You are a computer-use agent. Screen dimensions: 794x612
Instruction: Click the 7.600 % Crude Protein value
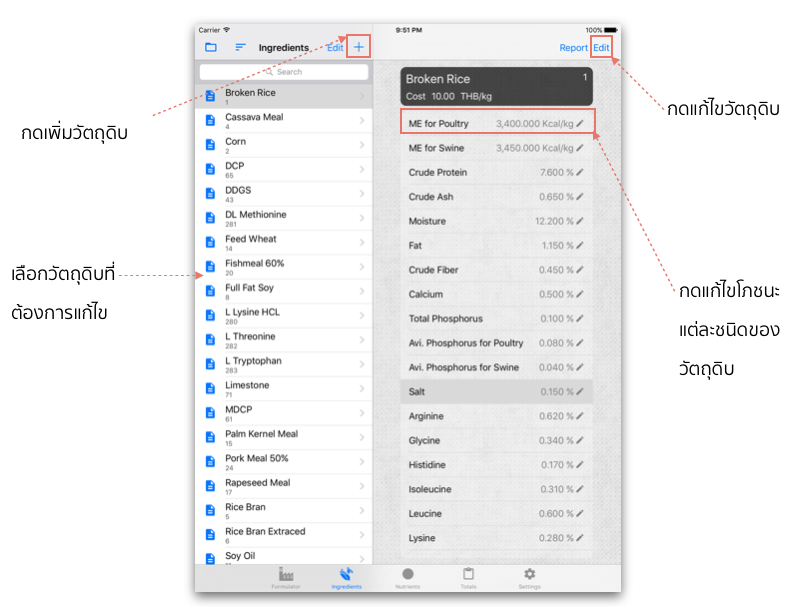click(557, 172)
